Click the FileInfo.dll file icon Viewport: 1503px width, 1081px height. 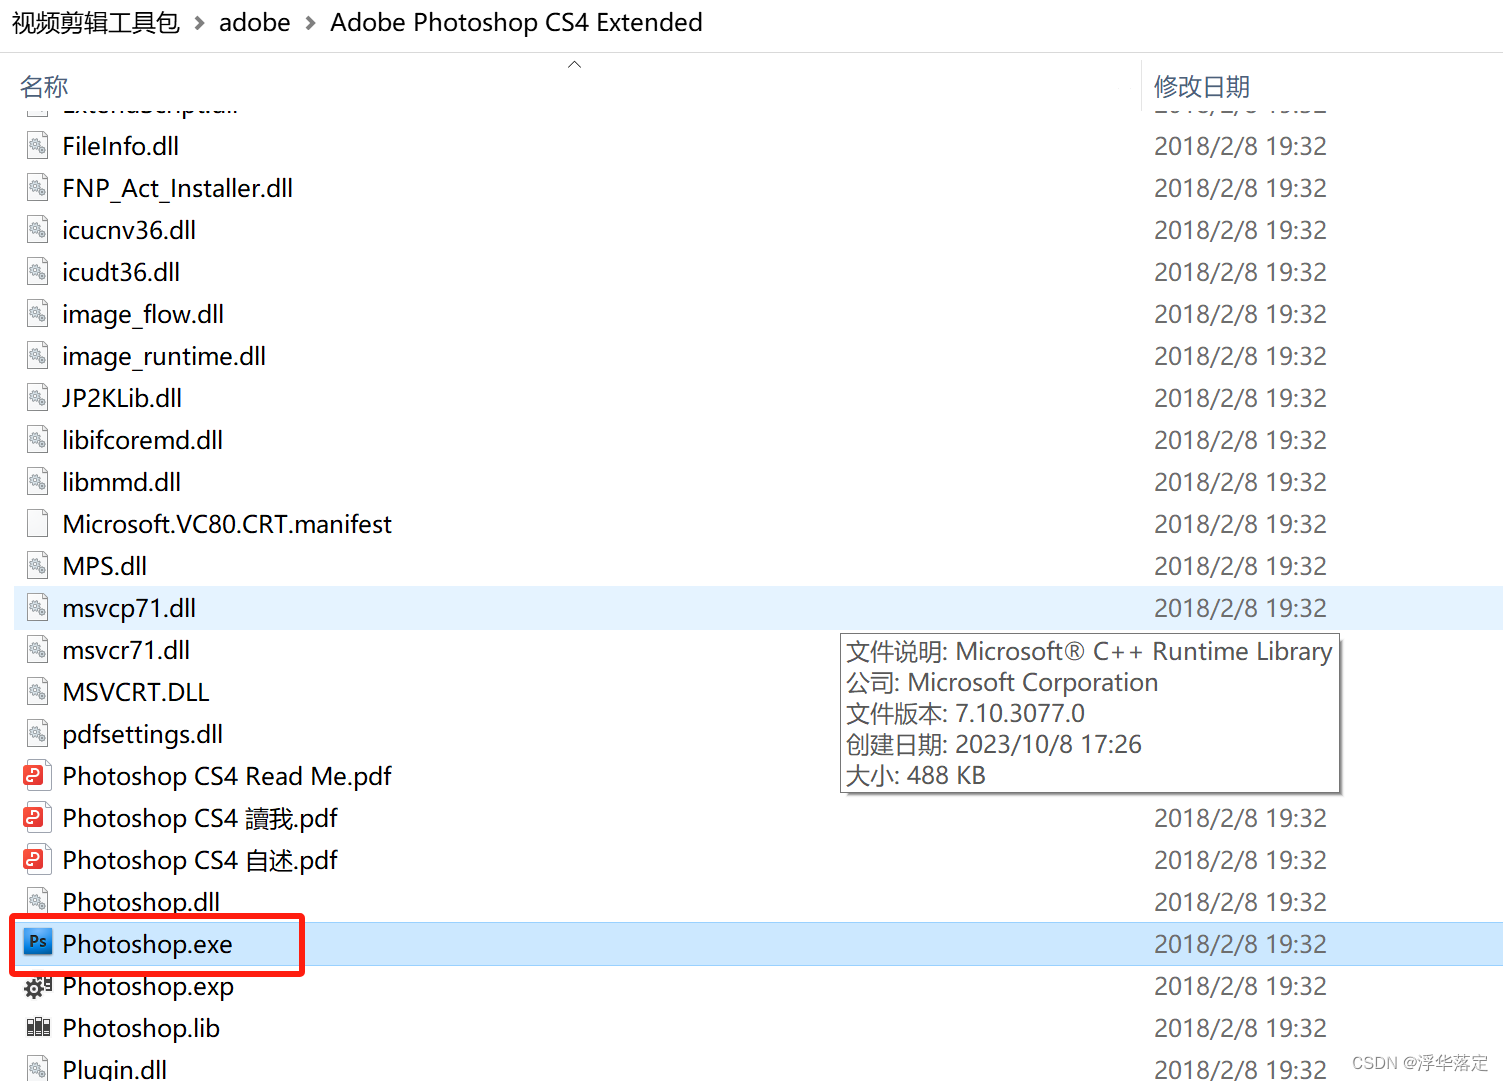tap(37, 146)
